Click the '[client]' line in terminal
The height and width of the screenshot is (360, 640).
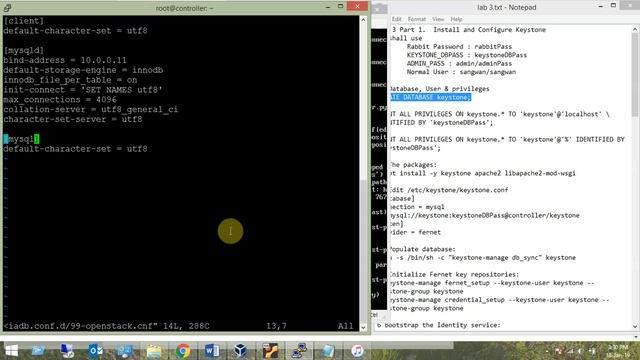24,21
